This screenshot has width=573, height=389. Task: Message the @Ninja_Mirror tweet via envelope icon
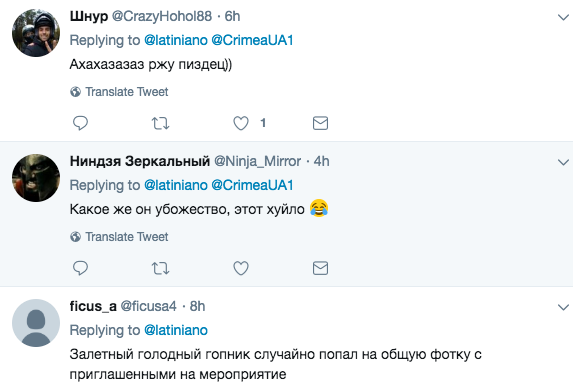(x=320, y=268)
